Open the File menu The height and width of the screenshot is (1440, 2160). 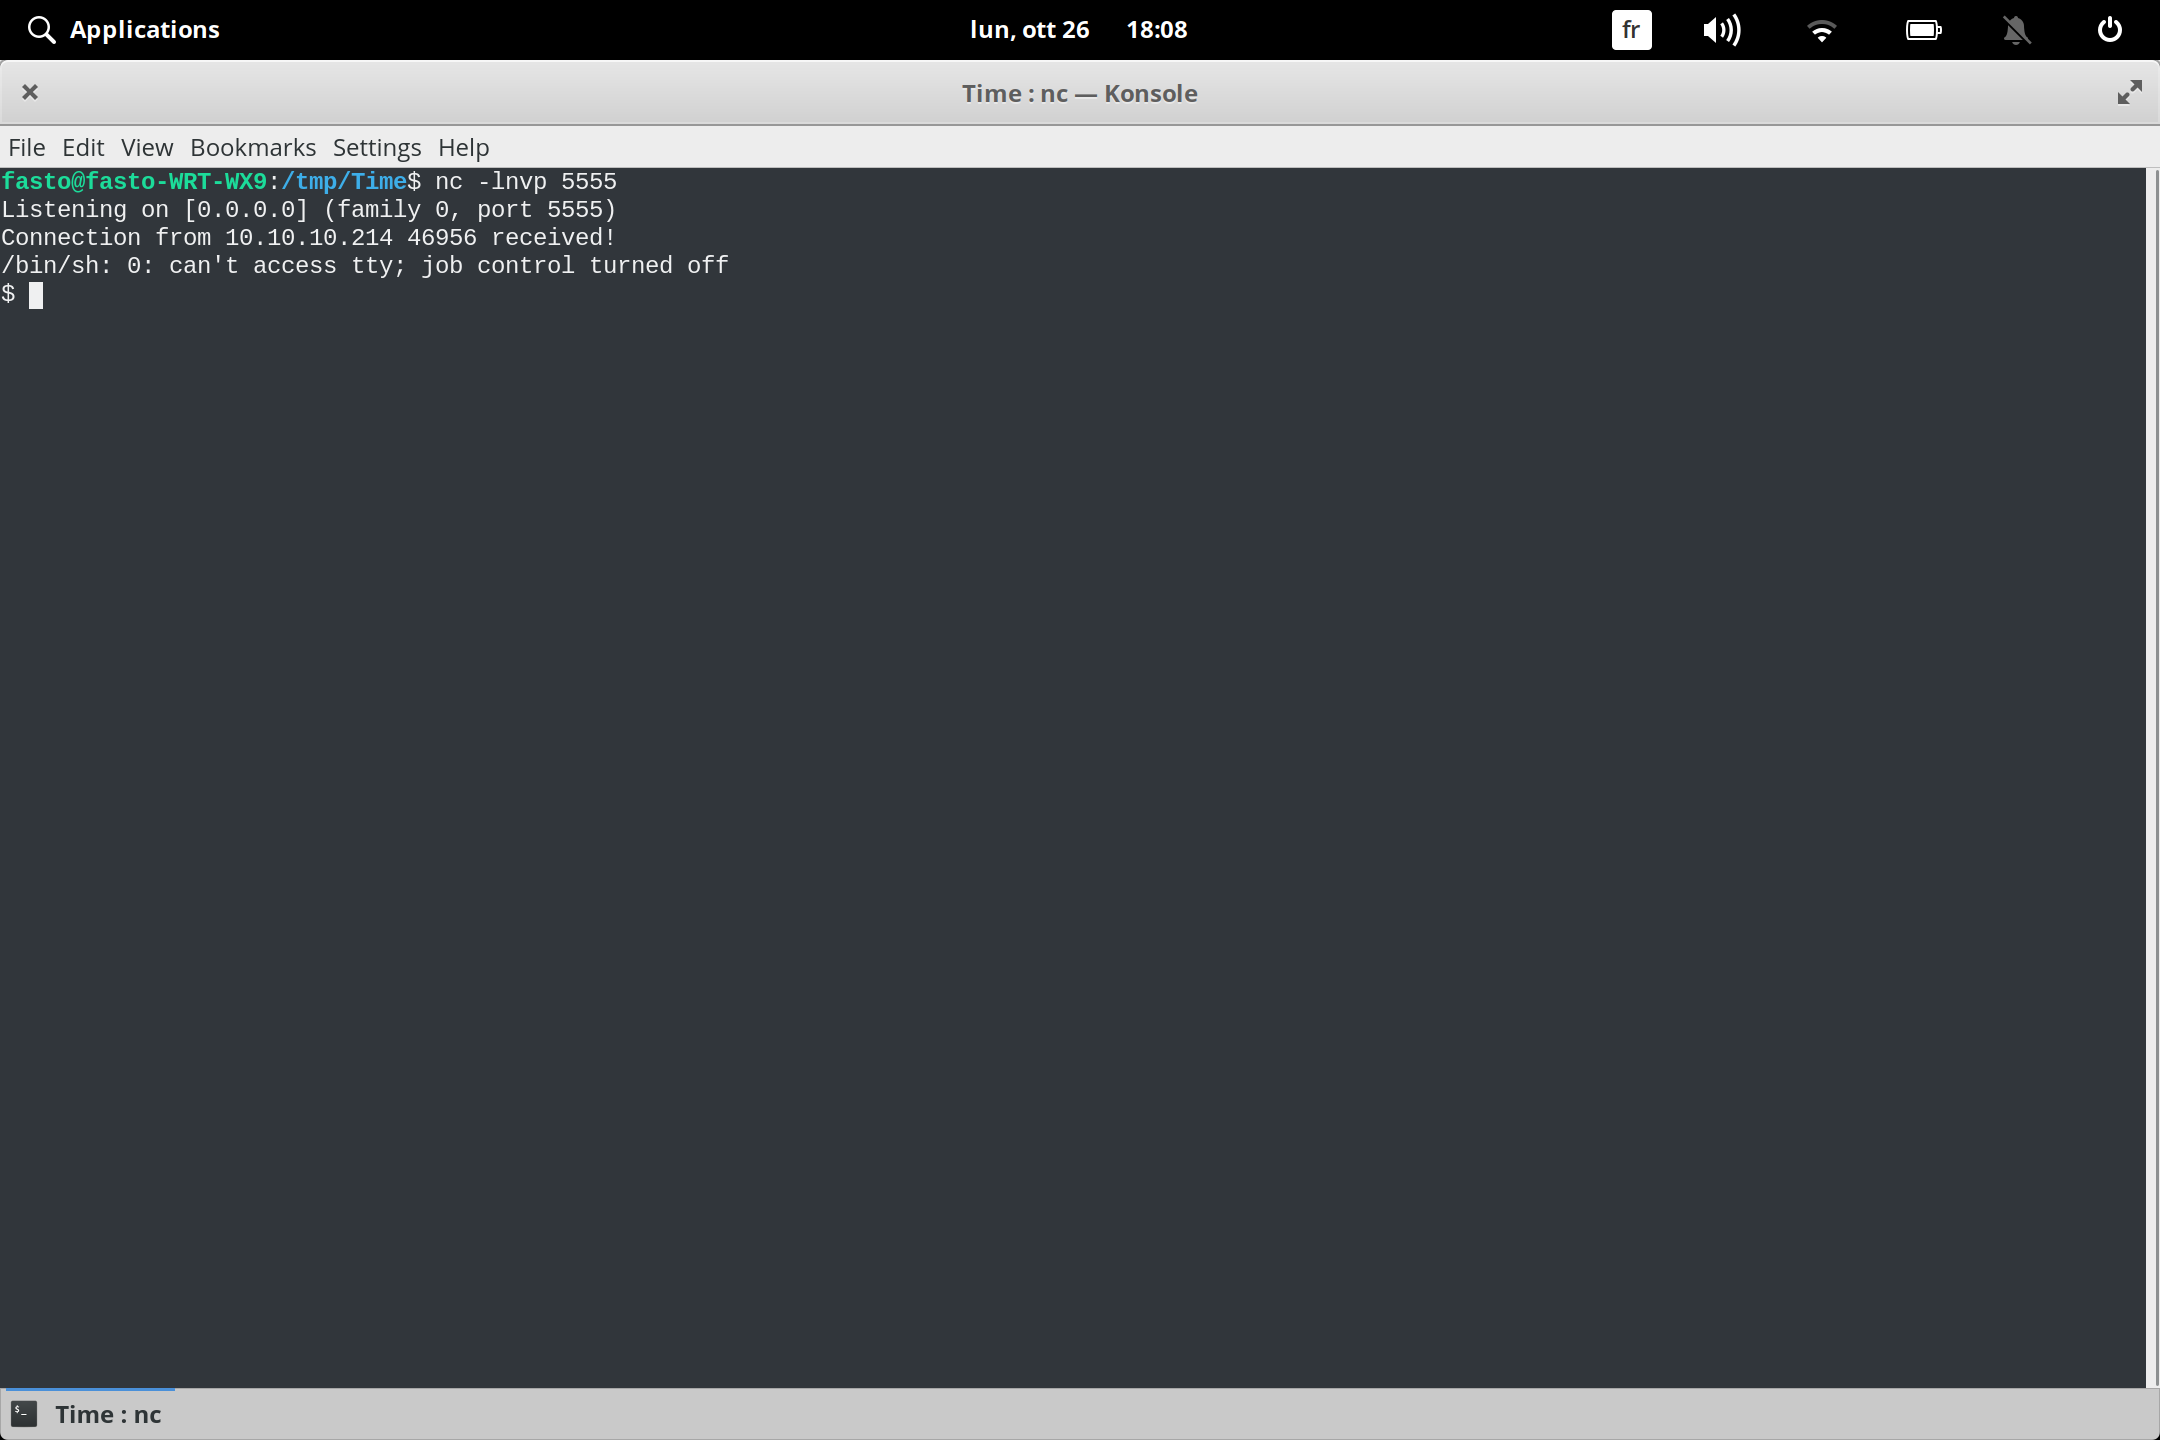[26, 147]
